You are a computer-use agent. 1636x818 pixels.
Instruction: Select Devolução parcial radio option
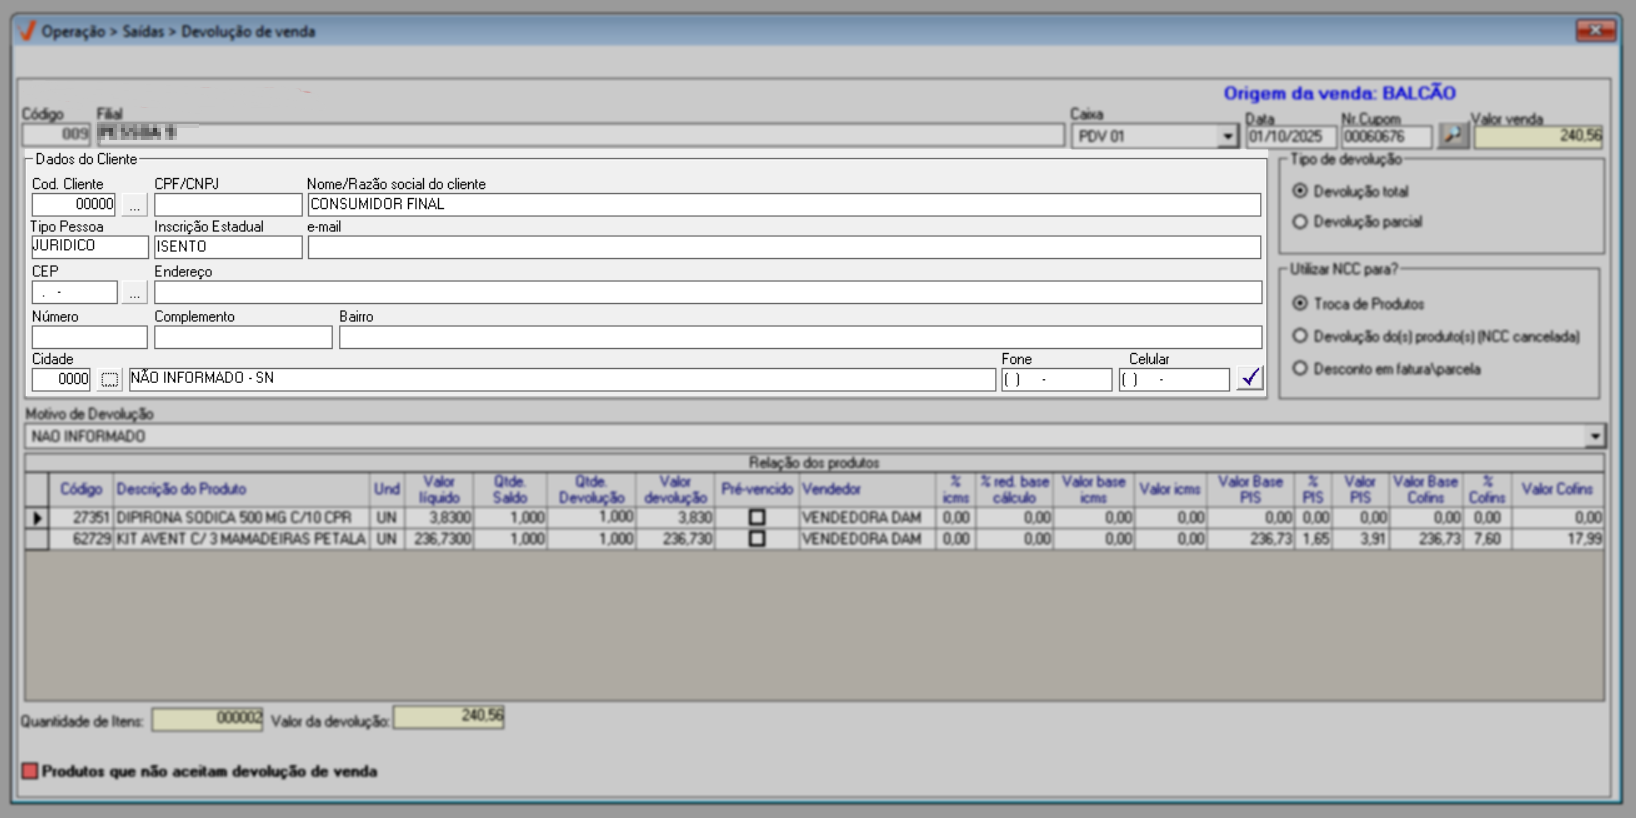pyautogui.click(x=1300, y=222)
